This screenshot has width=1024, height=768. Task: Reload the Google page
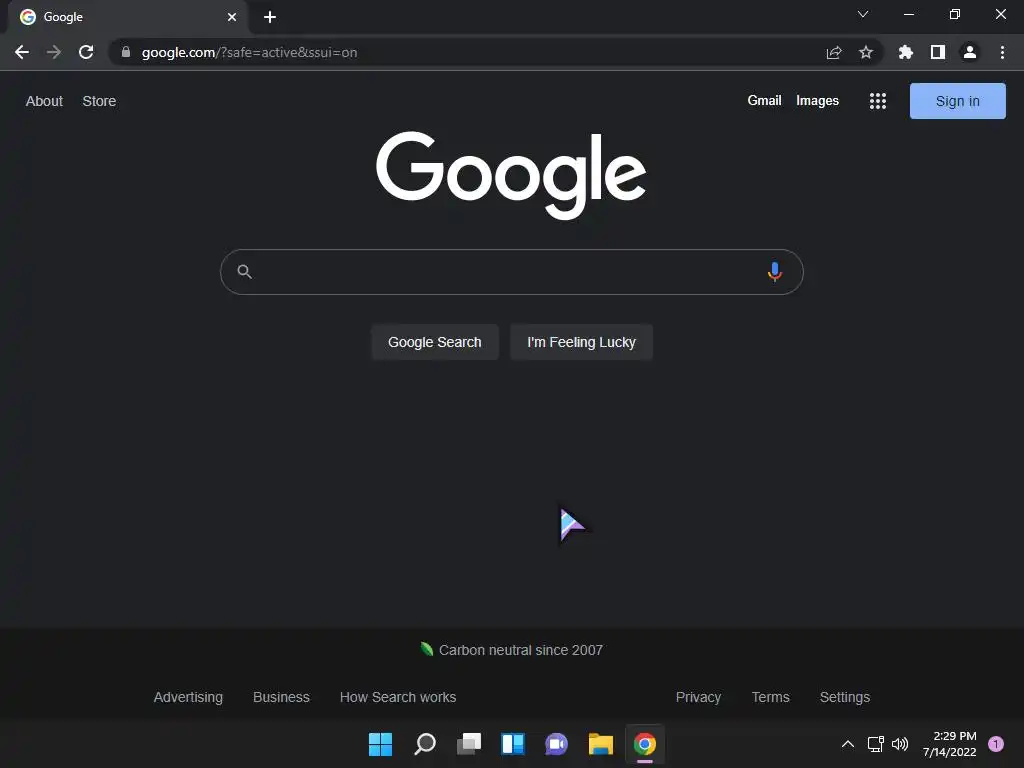[86, 52]
